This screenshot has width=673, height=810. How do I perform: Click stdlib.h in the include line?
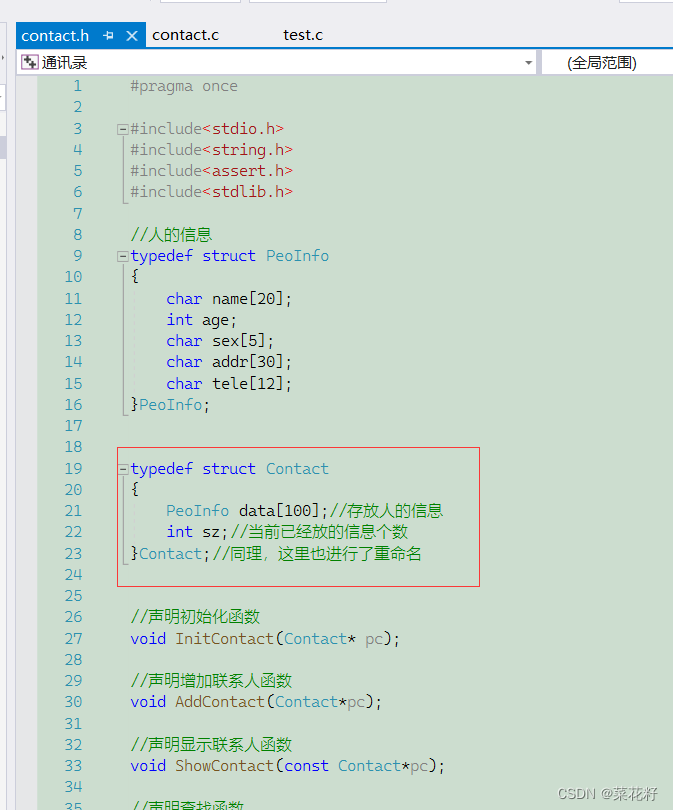(x=248, y=192)
